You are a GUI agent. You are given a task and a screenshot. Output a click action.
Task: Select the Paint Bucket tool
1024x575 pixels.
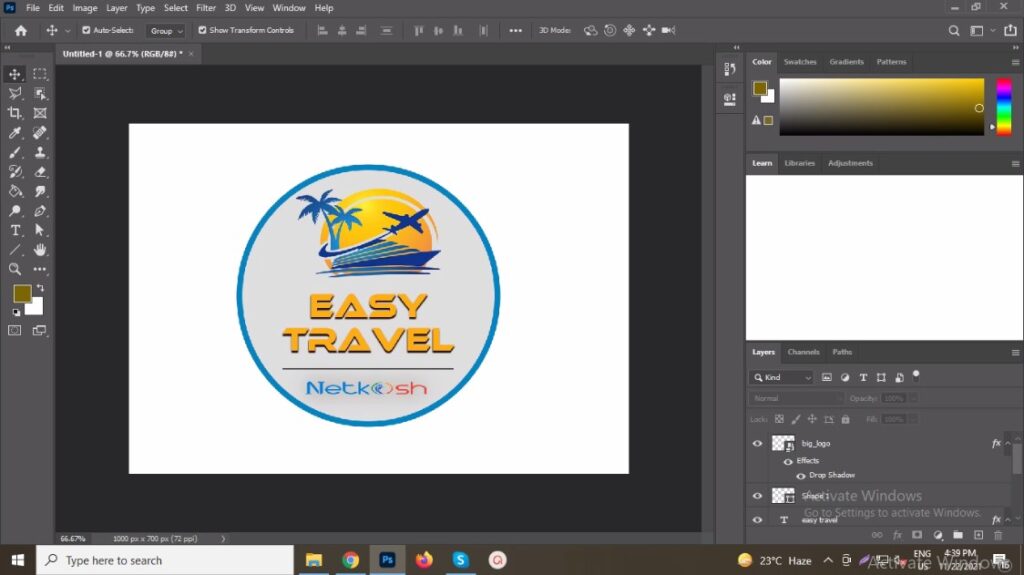pos(14,191)
